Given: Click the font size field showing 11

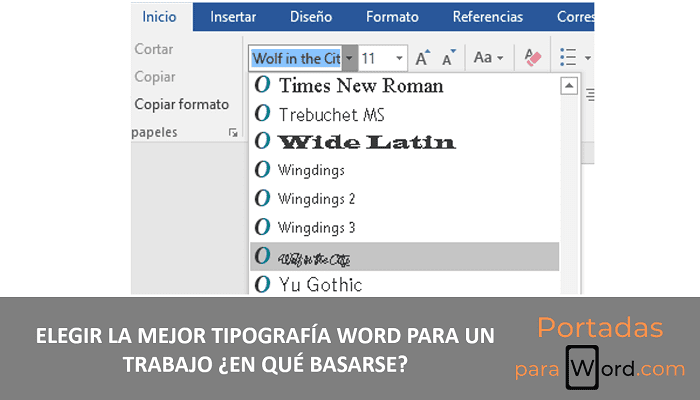Looking at the screenshot, I should (375, 58).
